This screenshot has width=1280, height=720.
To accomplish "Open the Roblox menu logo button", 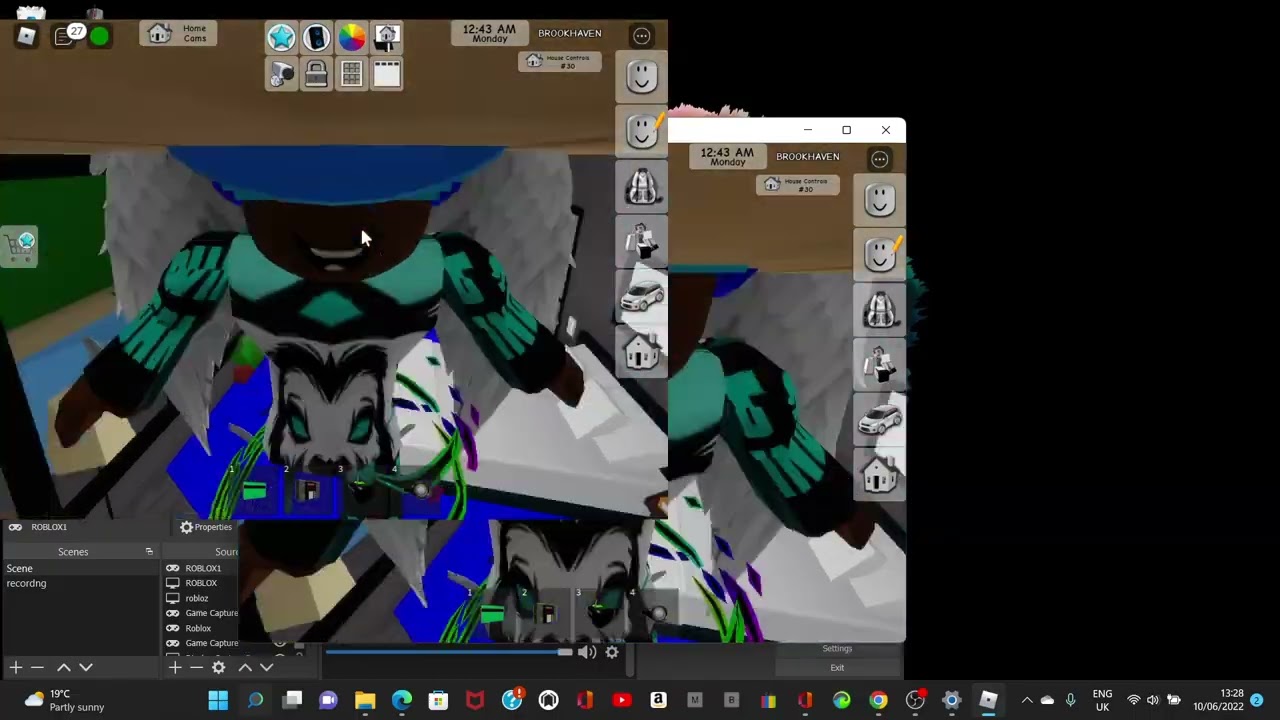I will 27,37.
